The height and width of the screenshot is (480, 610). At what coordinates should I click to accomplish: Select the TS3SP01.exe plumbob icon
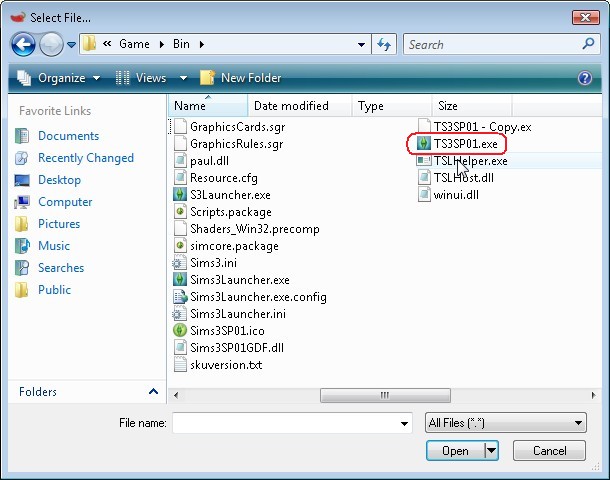(425, 144)
